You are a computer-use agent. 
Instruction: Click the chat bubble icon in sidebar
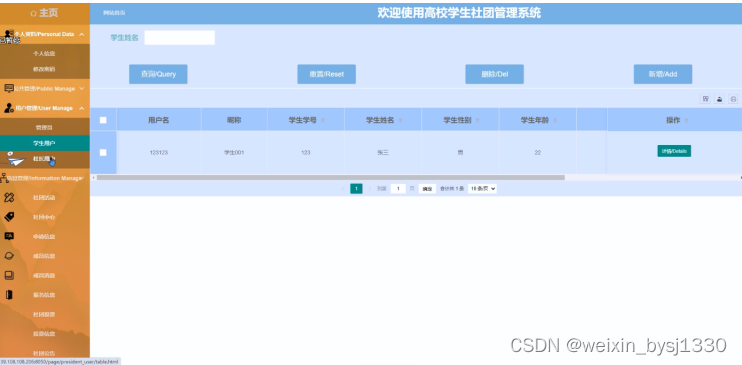click(9, 236)
